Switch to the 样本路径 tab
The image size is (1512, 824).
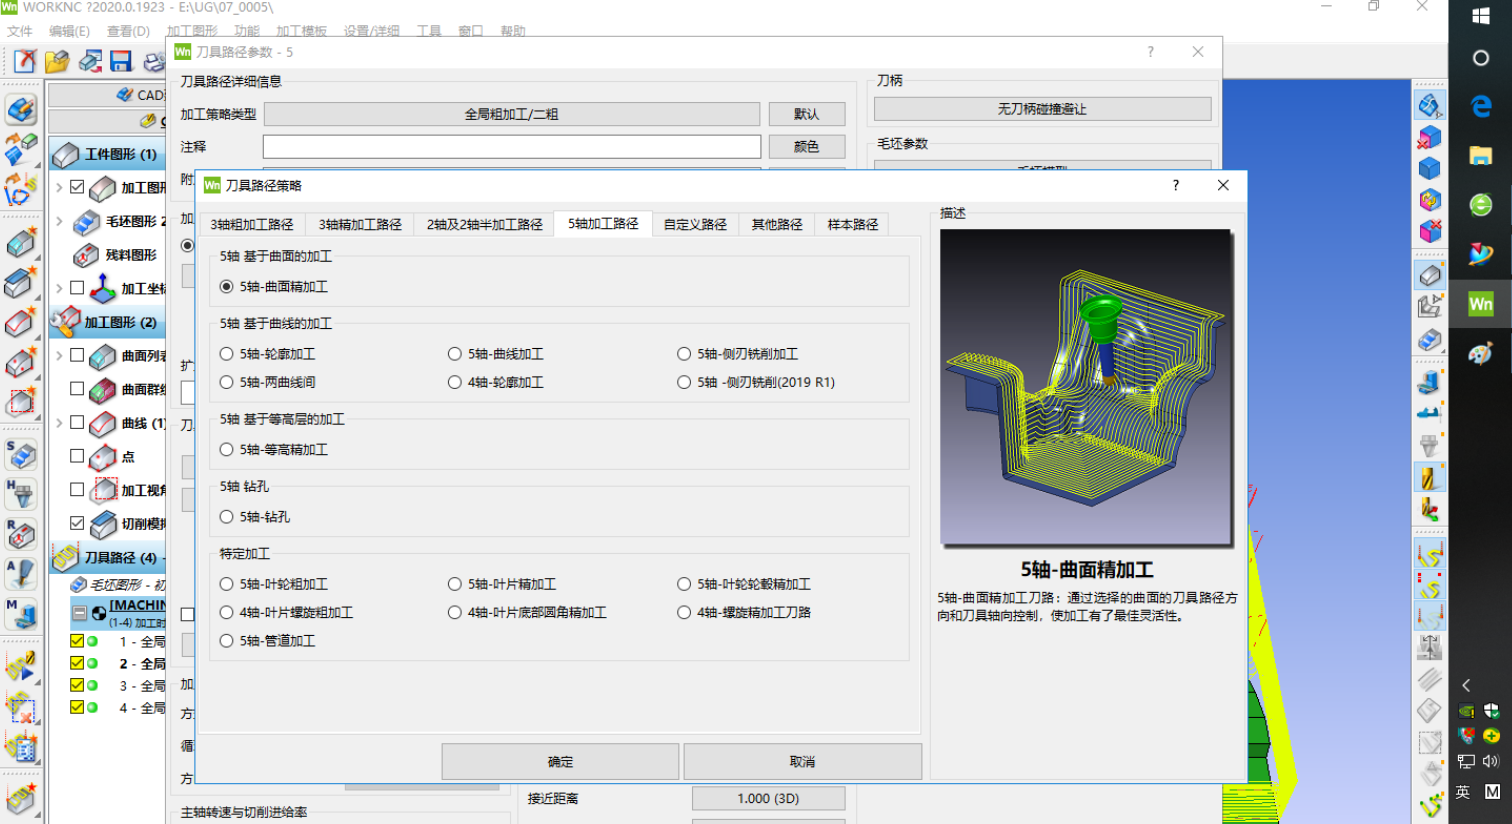point(853,224)
